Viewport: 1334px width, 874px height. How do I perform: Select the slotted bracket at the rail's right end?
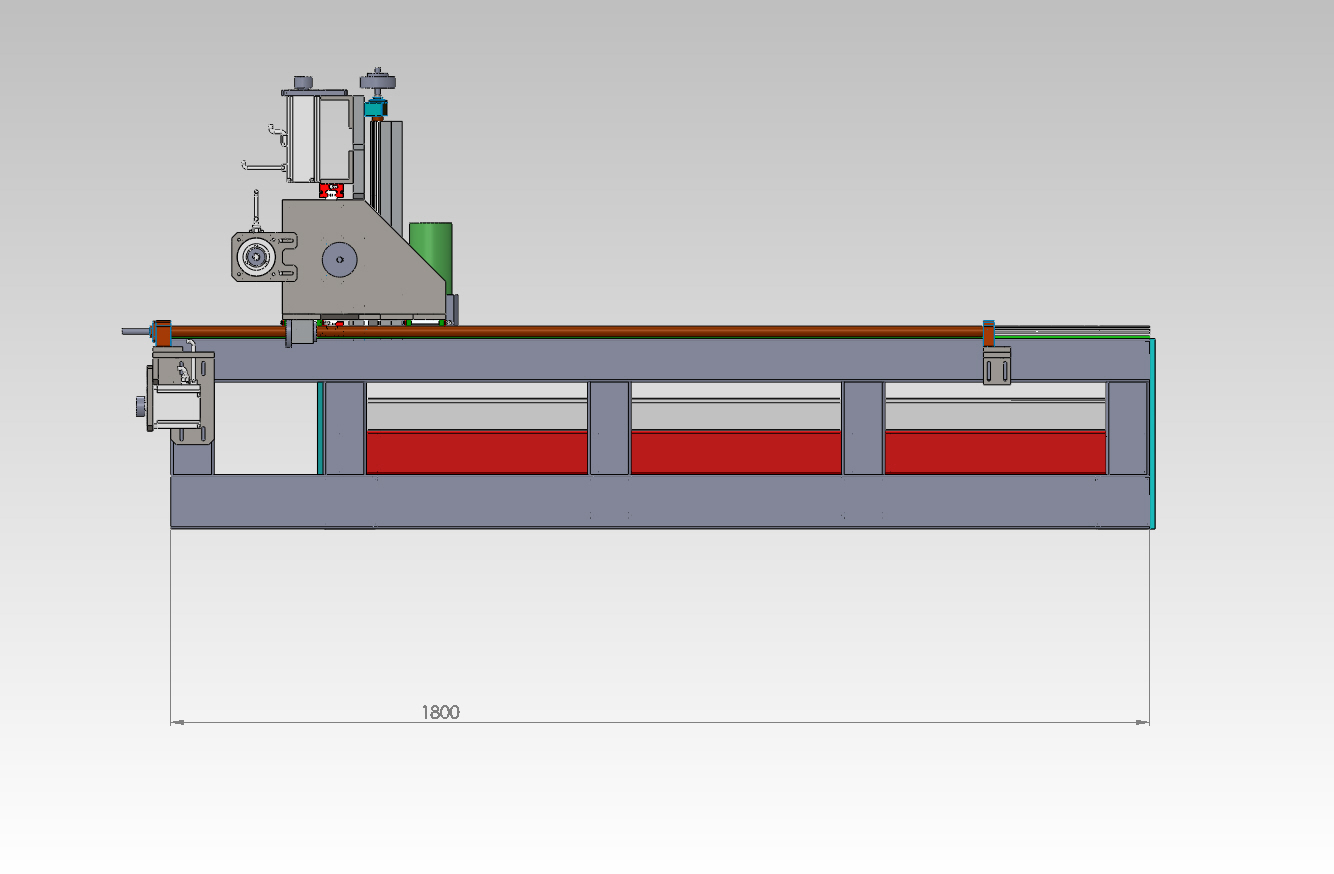997,366
